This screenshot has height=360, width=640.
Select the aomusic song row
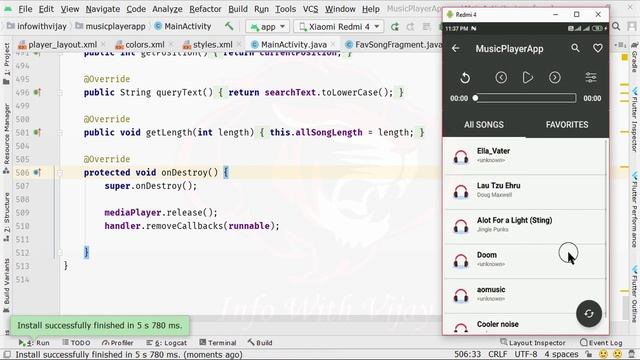(x=524, y=296)
